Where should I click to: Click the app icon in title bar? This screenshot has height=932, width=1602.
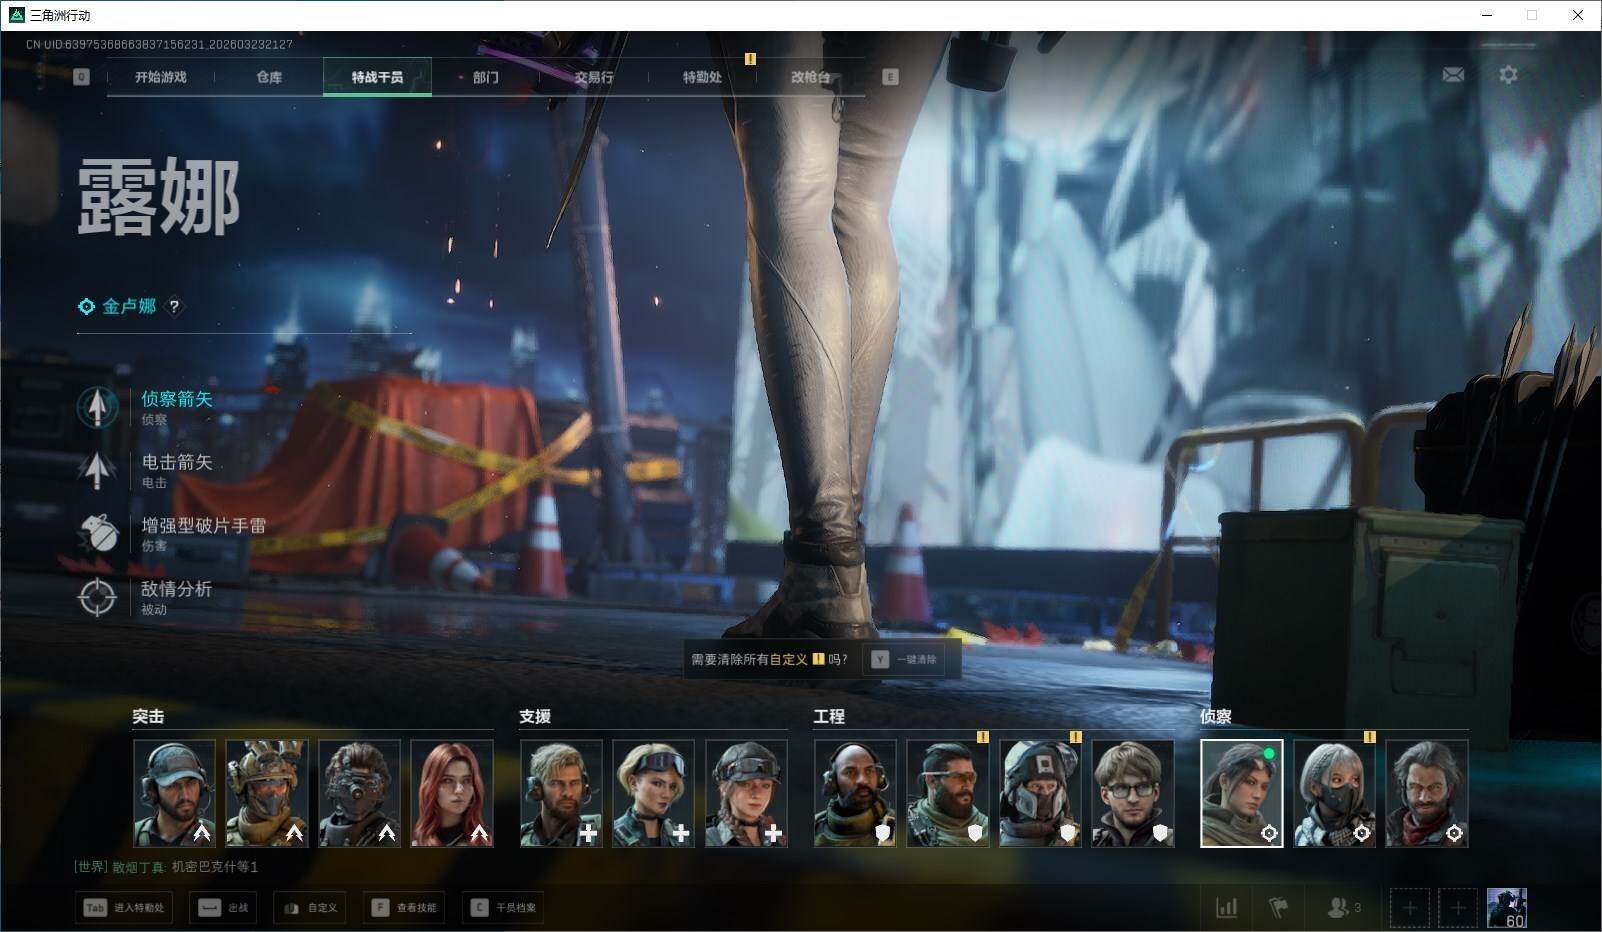point(16,15)
